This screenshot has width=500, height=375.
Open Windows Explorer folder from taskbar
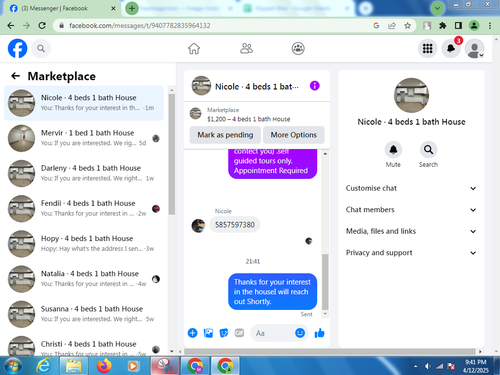pos(74,366)
